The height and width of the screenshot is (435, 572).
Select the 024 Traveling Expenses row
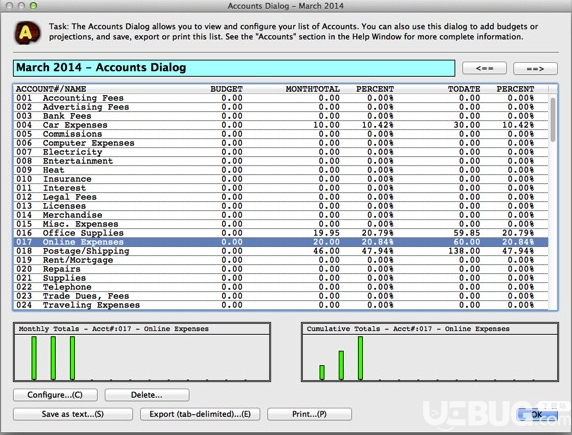pyautogui.click(x=281, y=305)
